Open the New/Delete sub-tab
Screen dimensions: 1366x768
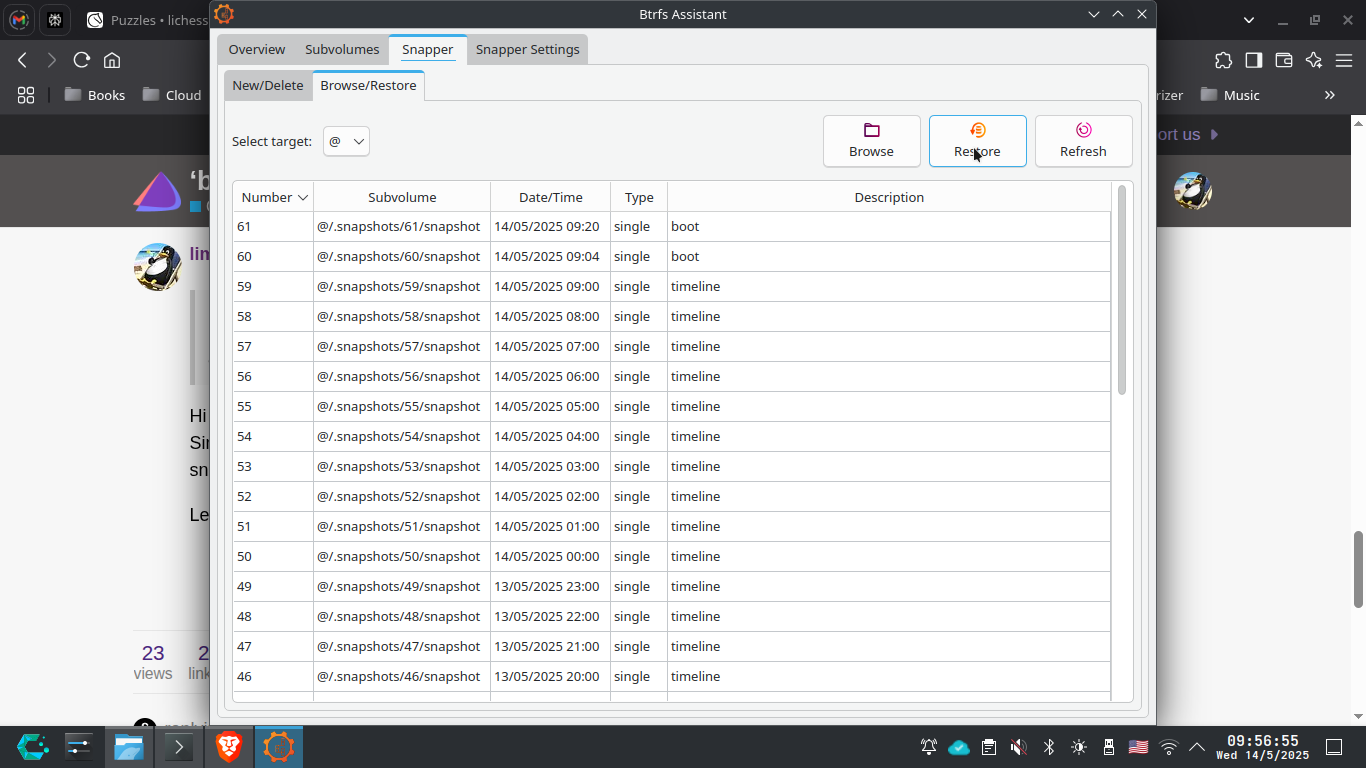tap(267, 85)
